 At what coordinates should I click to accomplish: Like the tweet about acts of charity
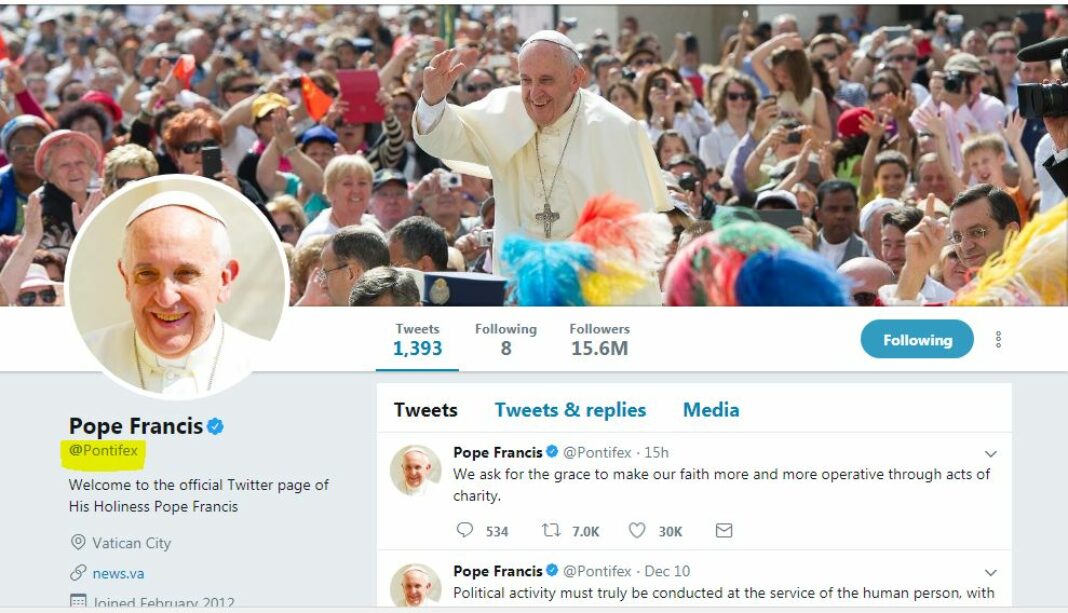click(637, 531)
